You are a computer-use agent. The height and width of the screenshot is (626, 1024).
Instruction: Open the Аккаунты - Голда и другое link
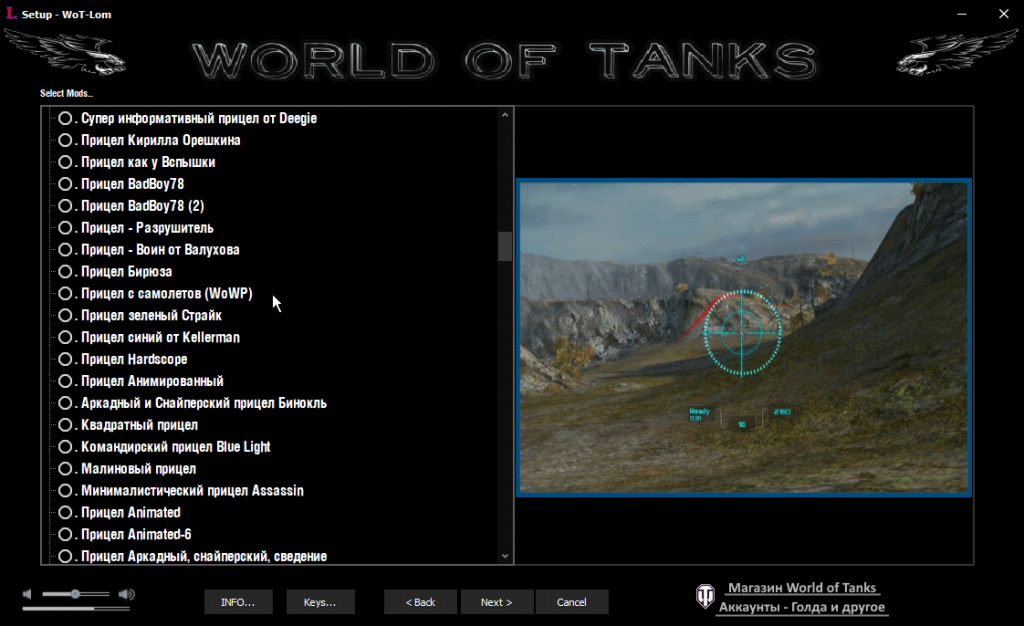click(x=802, y=607)
